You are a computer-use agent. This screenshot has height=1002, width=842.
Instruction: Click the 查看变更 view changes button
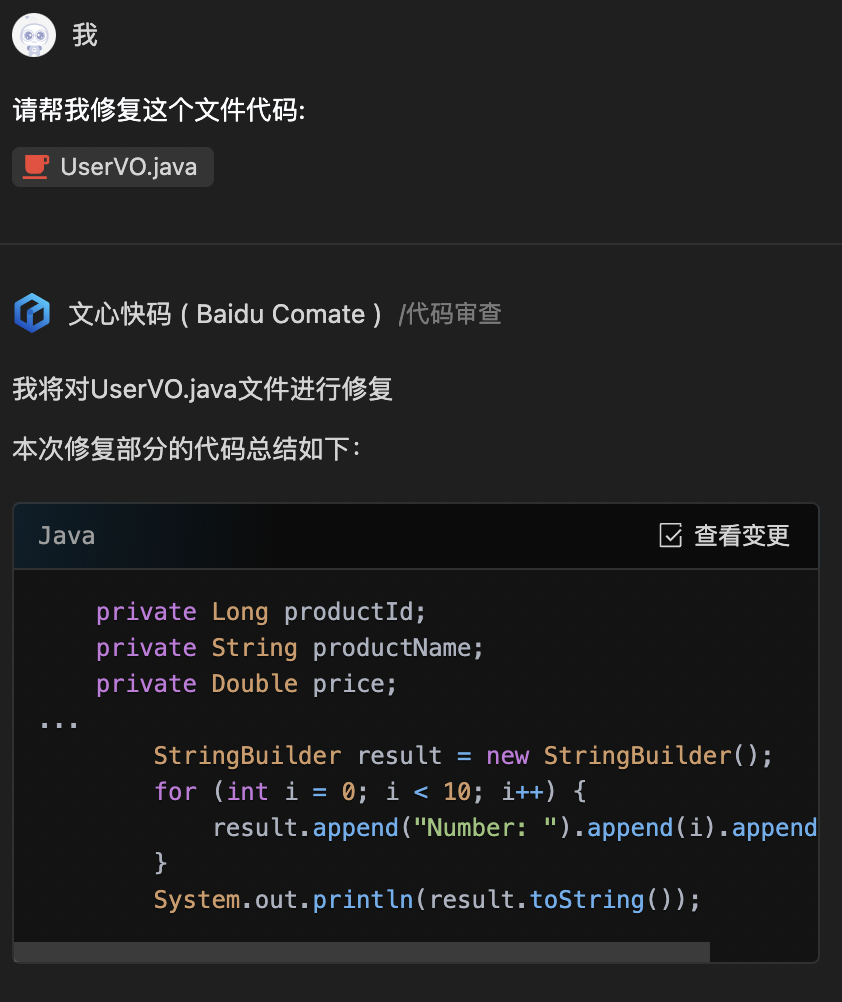pos(724,536)
